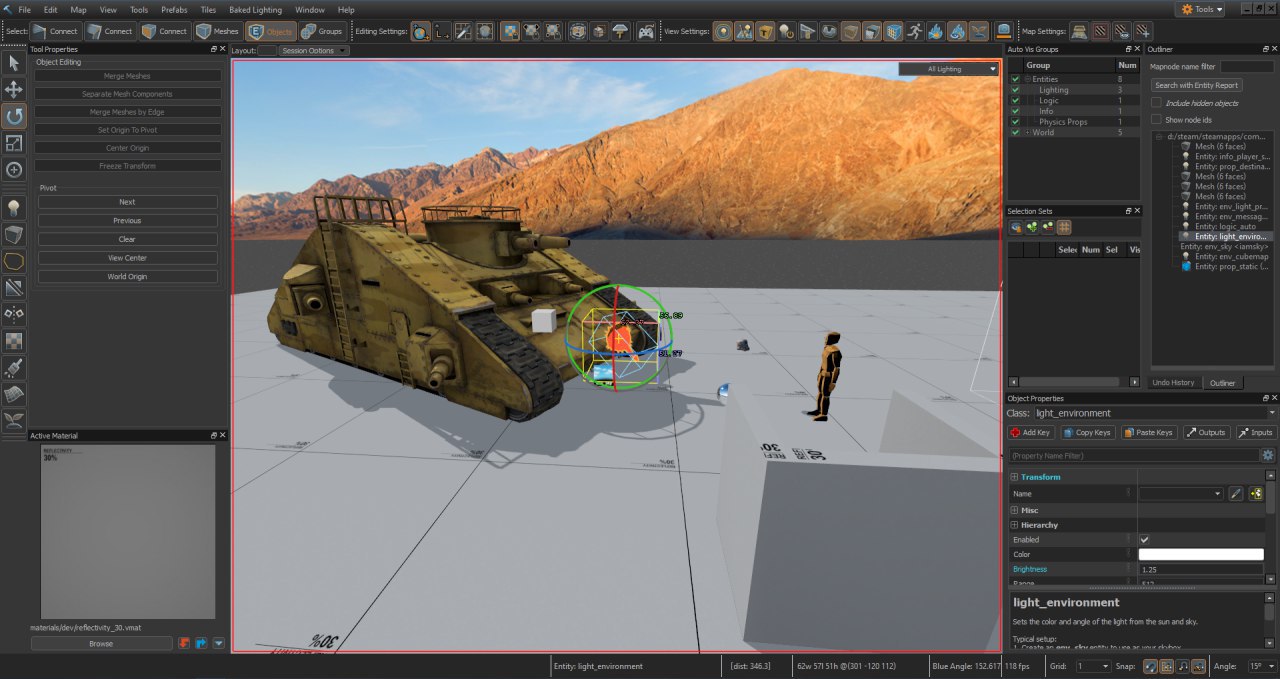Click first Map Settings icon

(x=1078, y=31)
